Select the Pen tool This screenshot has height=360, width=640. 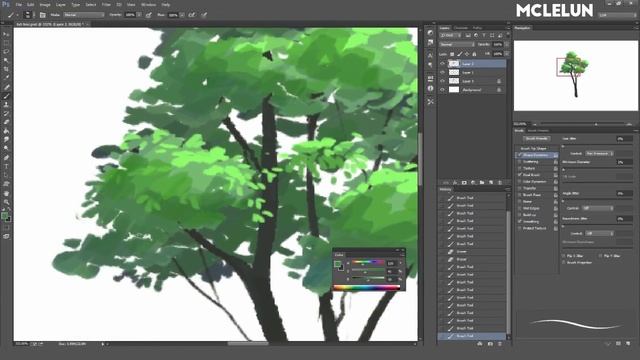tap(6, 158)
